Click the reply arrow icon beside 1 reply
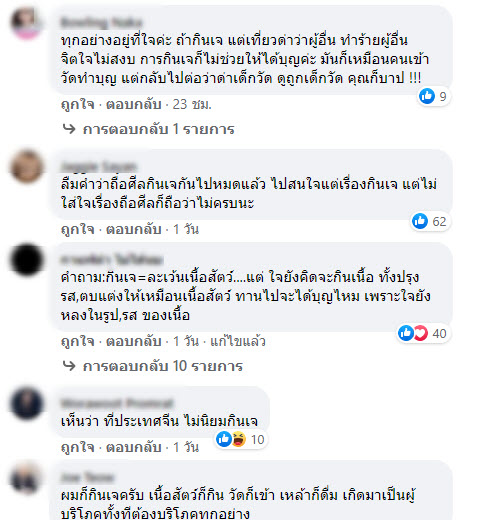 pos(69,128)
